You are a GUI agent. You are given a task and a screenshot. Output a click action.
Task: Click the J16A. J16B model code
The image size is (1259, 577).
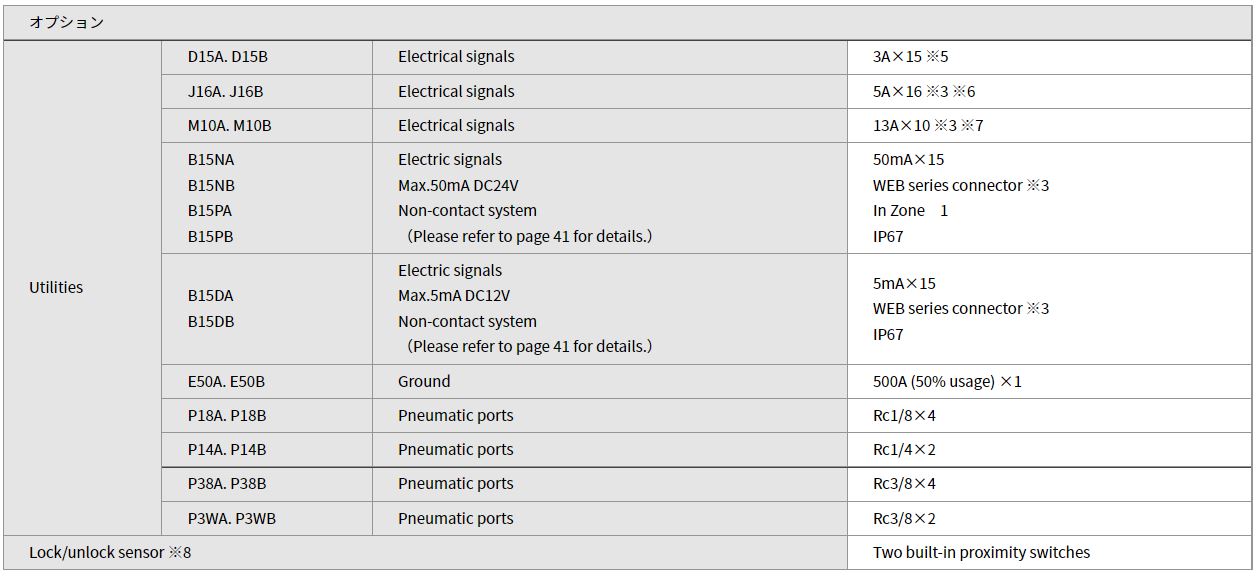[x=226, y=92]
